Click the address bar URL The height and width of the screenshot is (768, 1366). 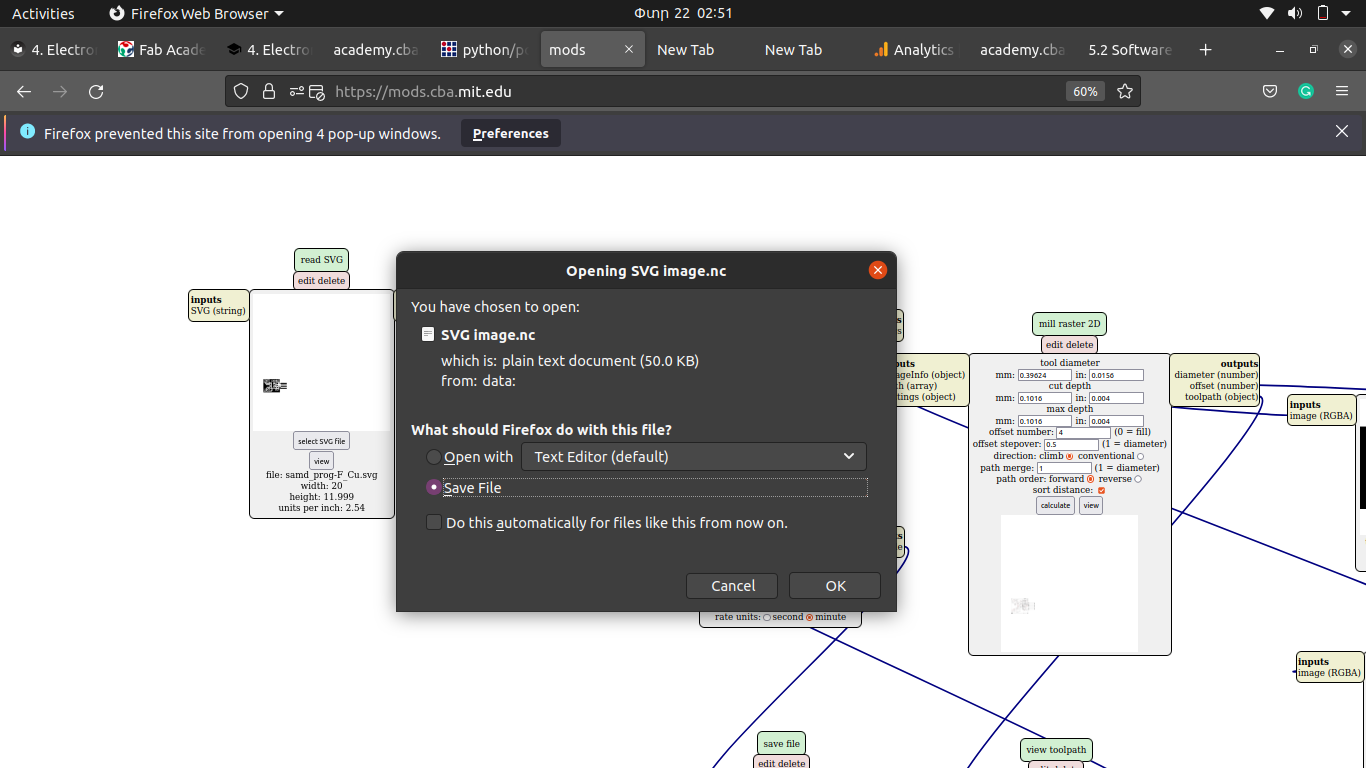423,91
